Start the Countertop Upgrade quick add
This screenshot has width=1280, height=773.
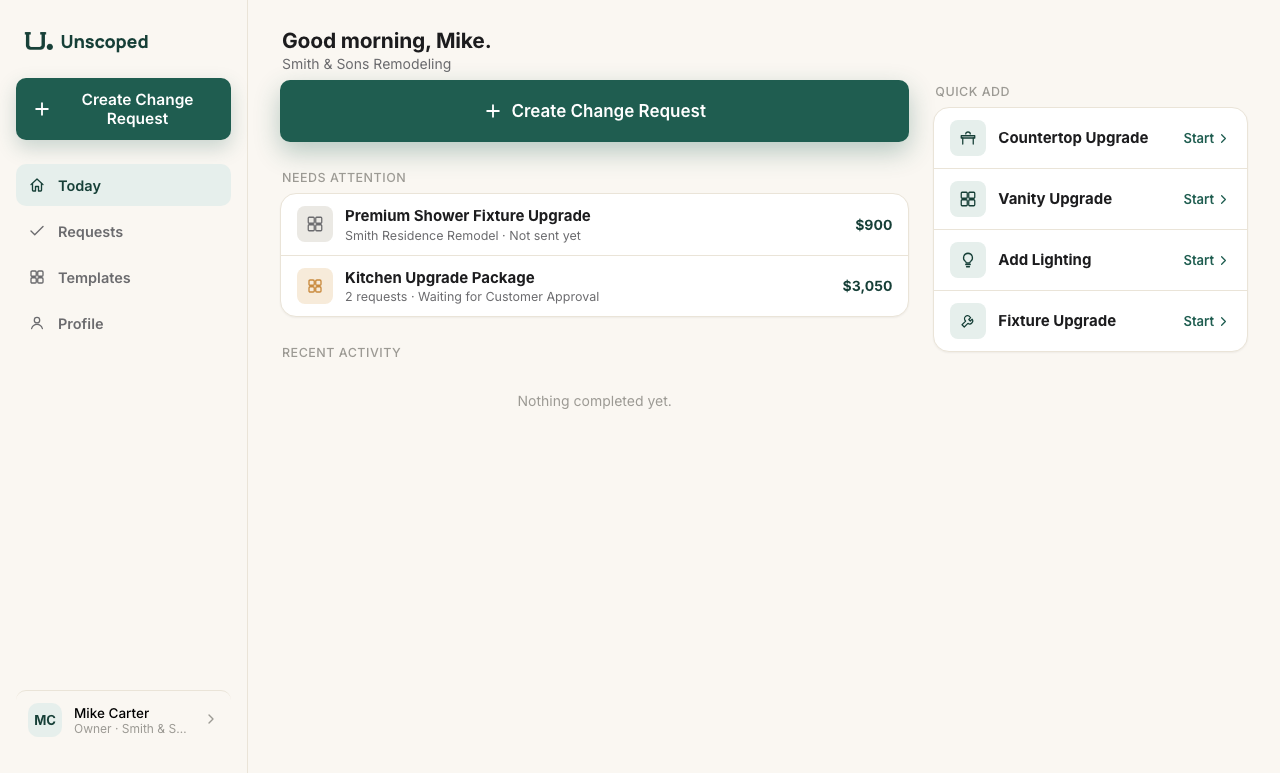1205,138
